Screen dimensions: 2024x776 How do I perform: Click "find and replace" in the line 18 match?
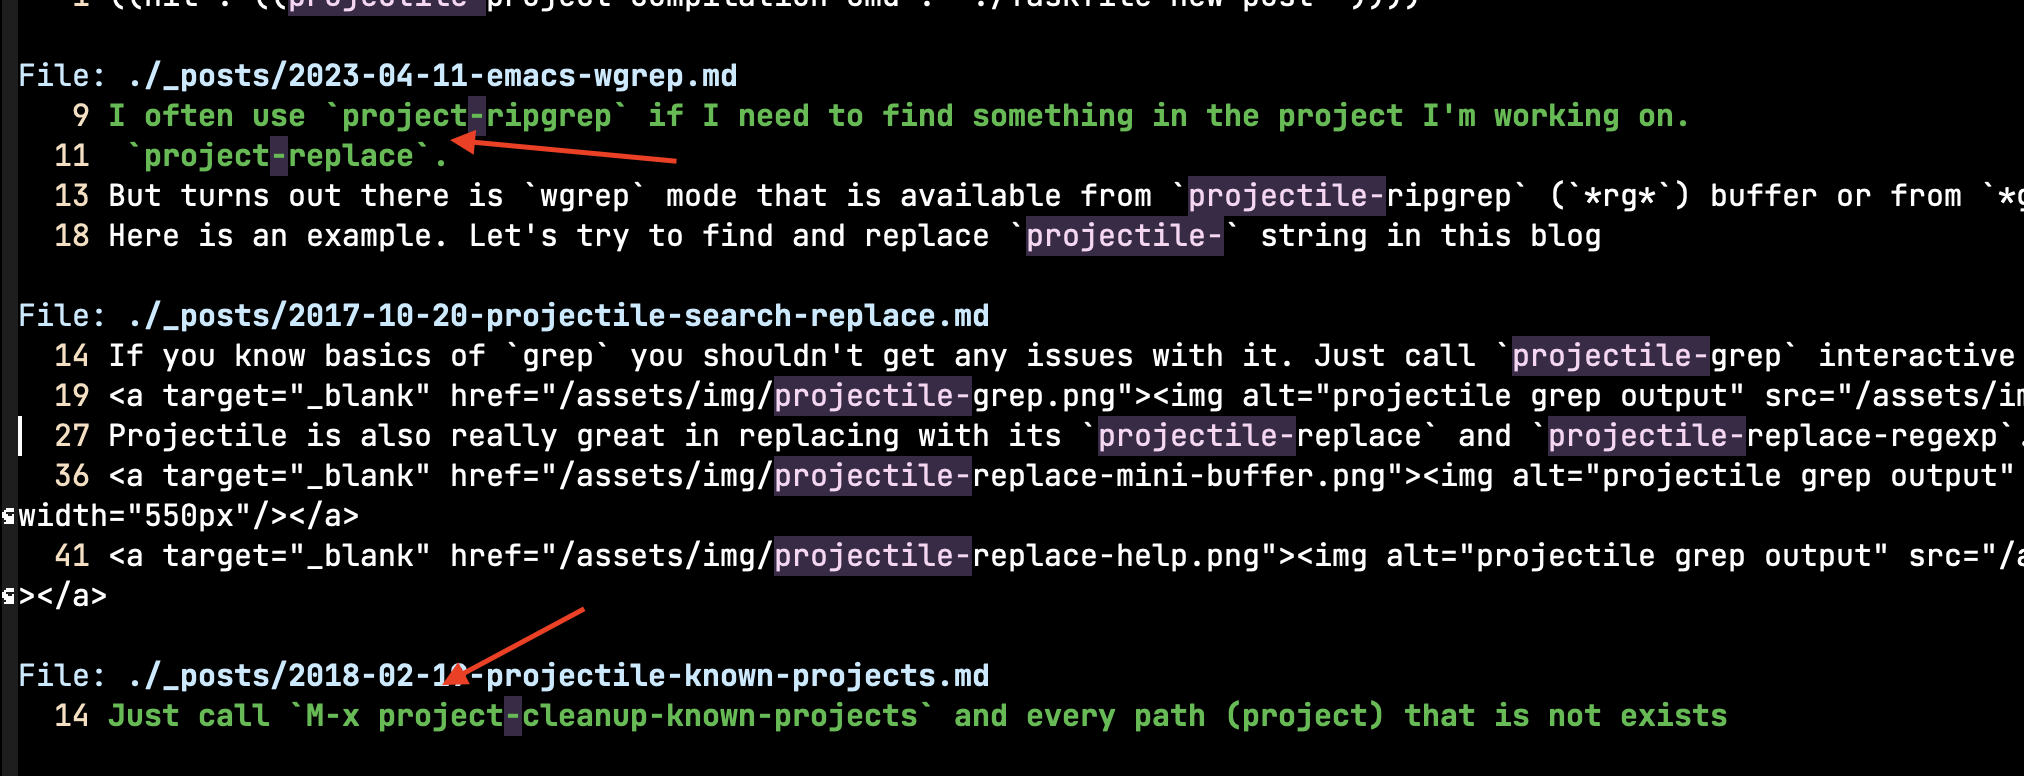tap(846, 236)
